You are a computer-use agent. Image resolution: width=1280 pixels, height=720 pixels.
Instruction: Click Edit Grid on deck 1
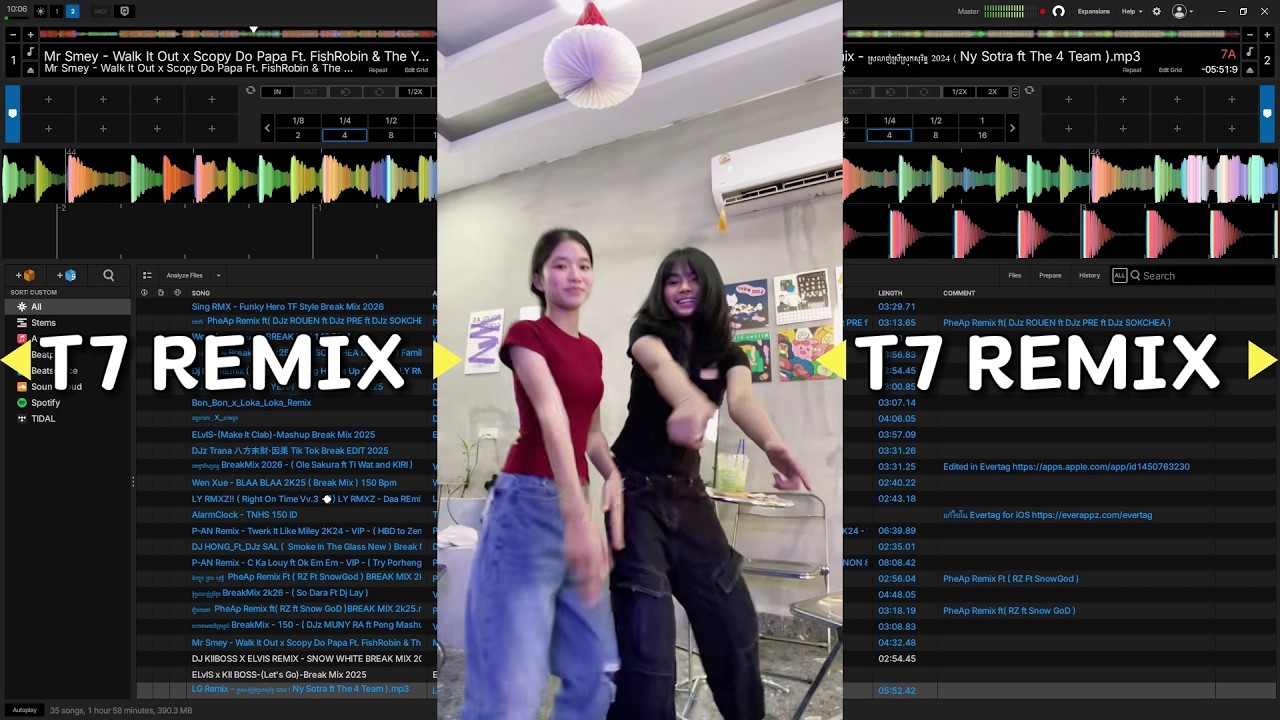click(x=416, y=70)
